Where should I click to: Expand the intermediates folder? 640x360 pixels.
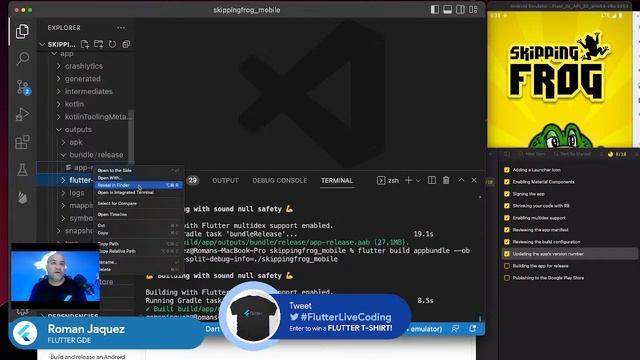[x=59, y=91]
